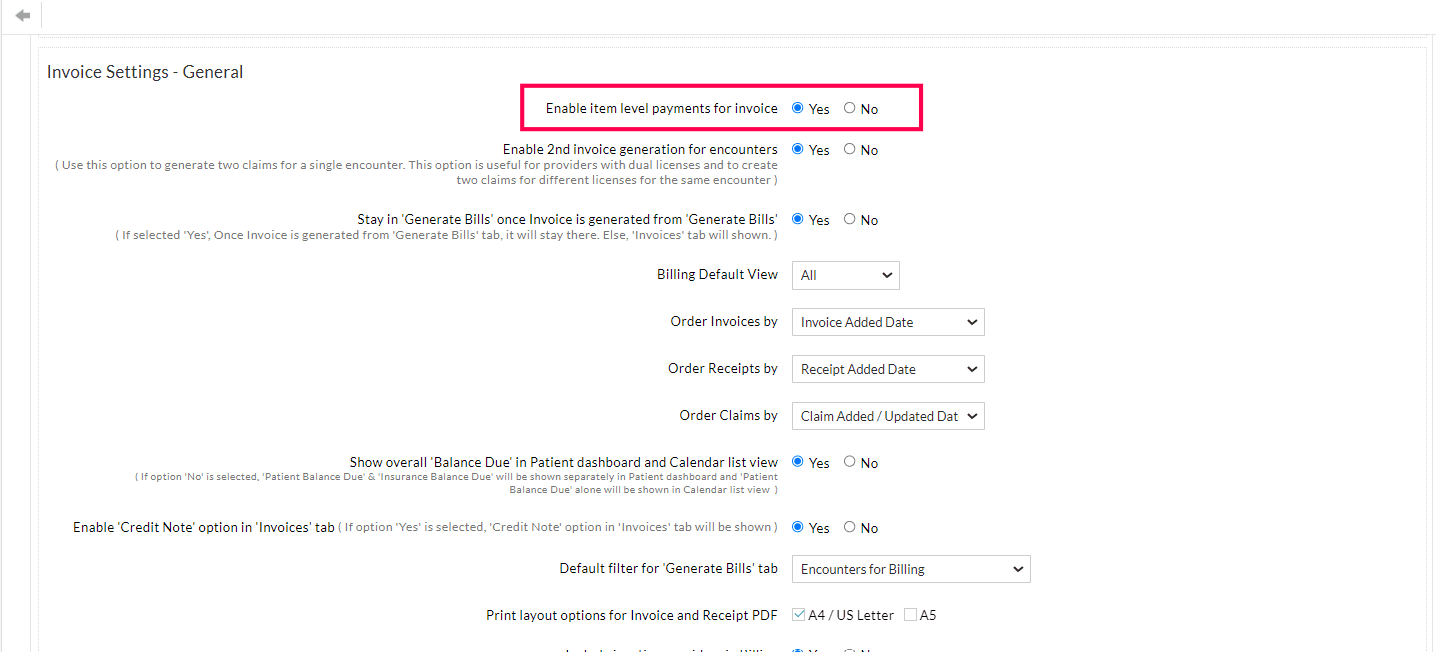
Task: Open the Order Receipts by selector
Action: [x=887, y=368]
